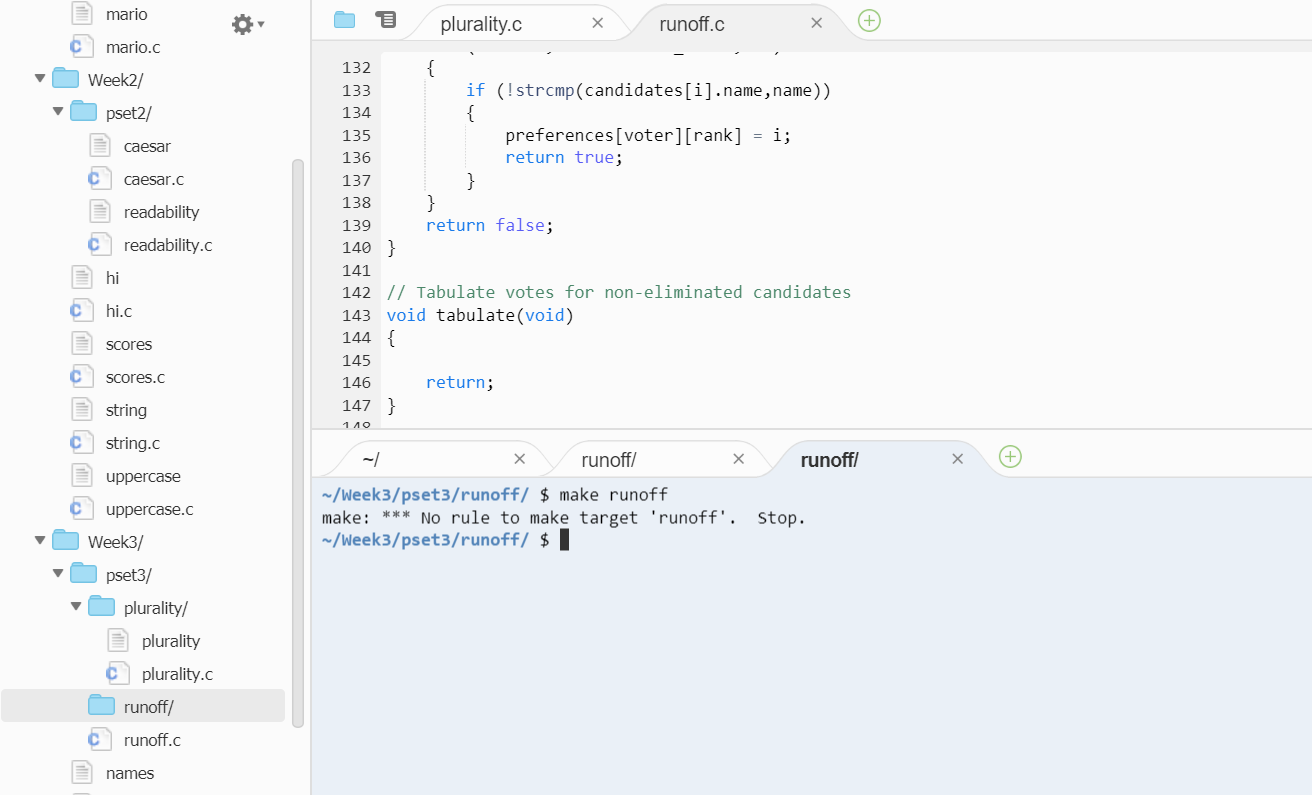The width and height of the screenshot is (1312, 795).
Task: Open readability.c C file icon
Action: [100, 244]
